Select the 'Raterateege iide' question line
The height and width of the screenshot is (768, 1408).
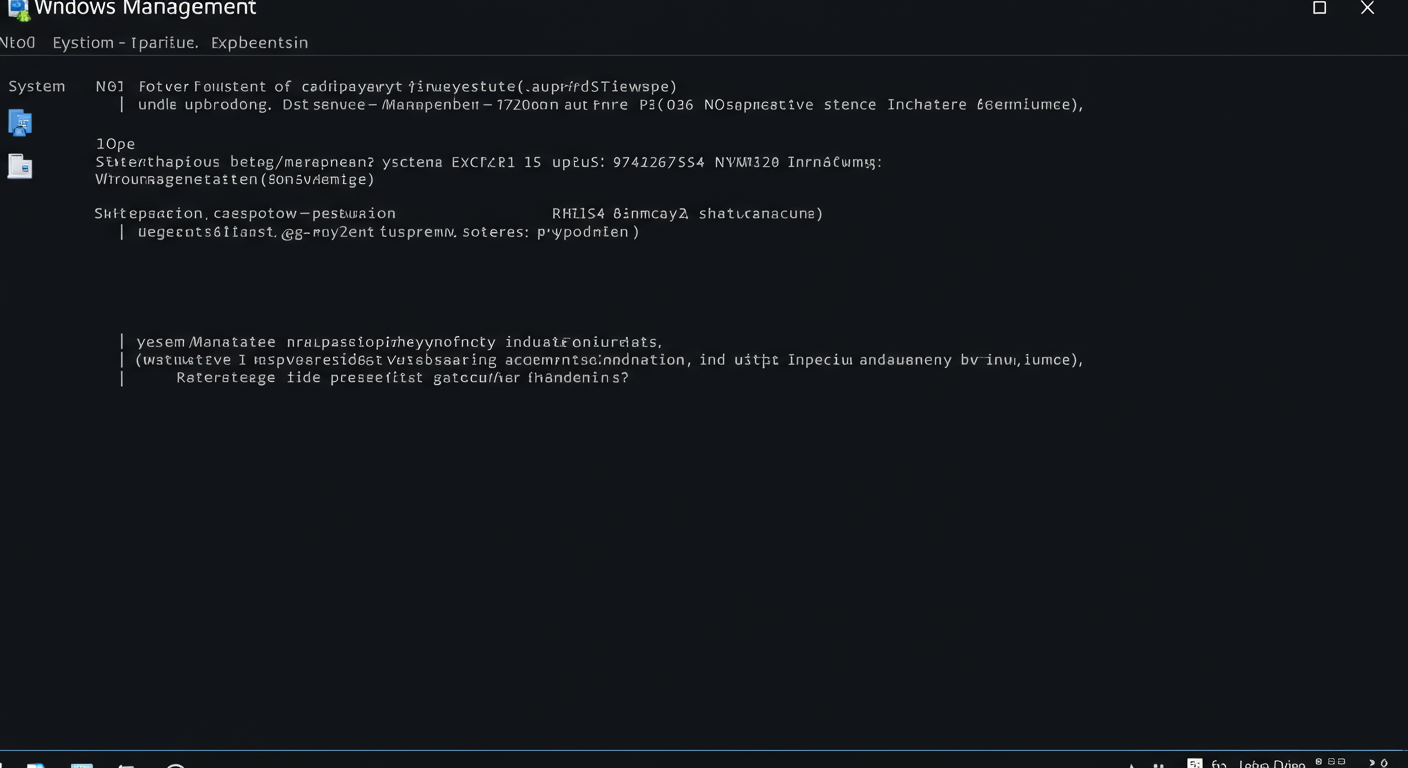coord(402,379)
